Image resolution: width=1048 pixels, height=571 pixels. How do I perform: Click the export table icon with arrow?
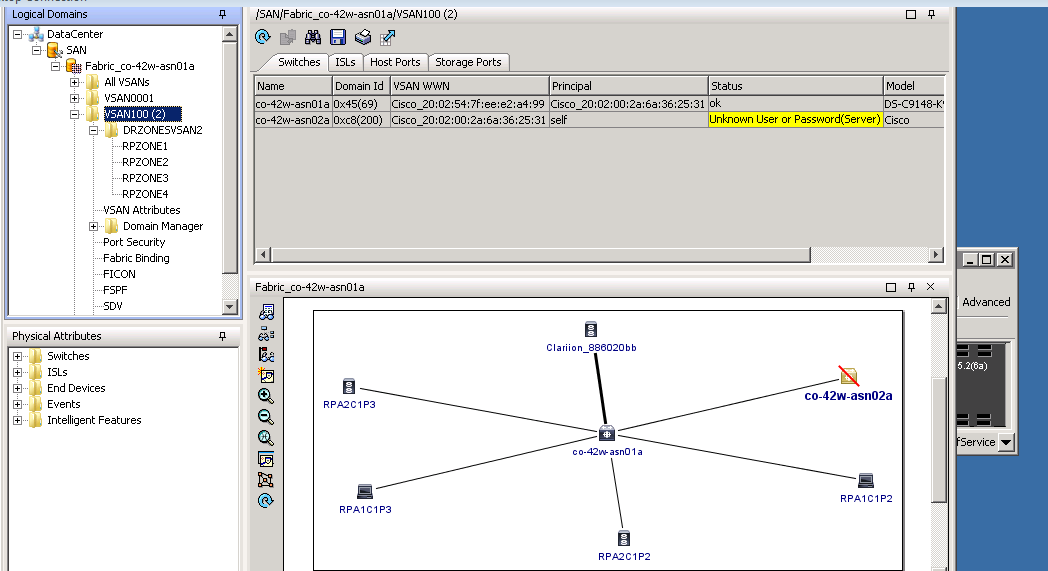(x=388, y=37)
